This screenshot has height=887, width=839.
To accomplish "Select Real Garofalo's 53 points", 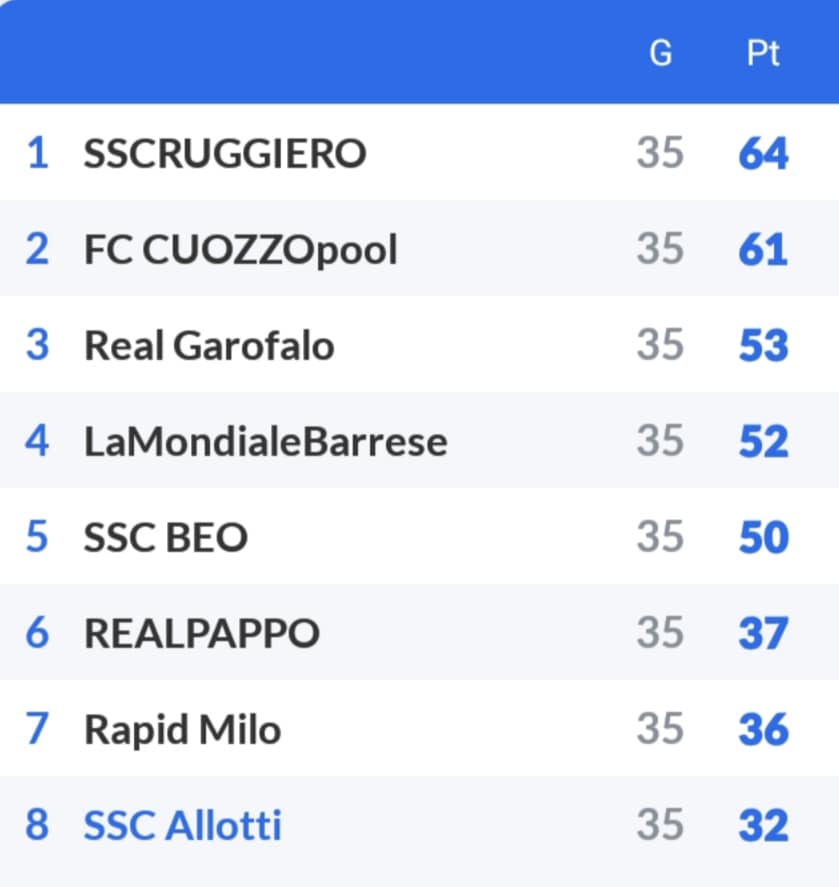I will tap(763, 346).
